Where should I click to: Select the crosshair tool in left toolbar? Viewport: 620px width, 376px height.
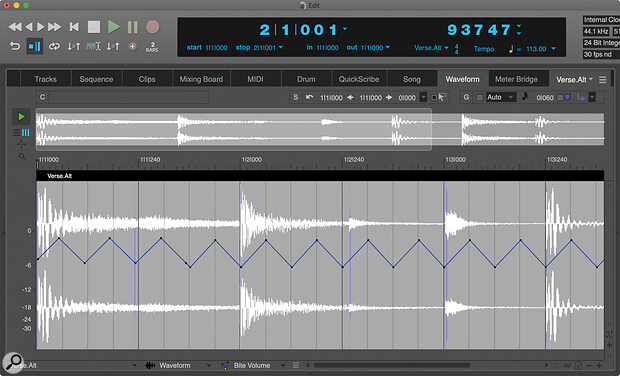pyautogui.click(x=21, y=144)
